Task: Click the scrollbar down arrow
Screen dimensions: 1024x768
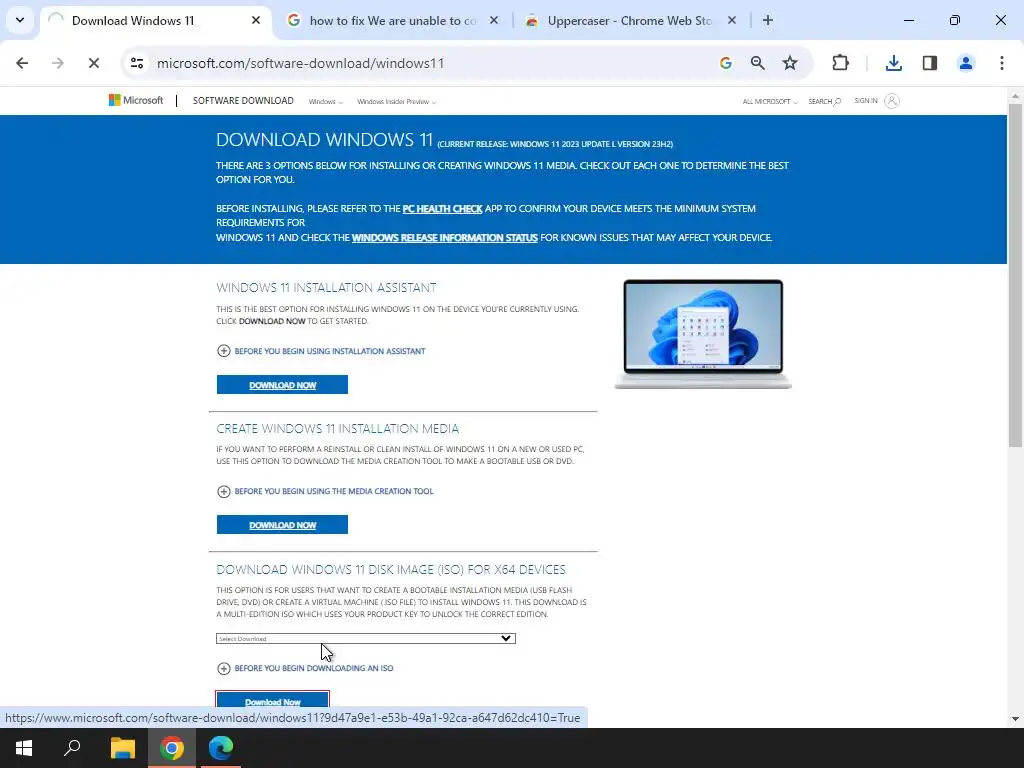Action: click(x=1015, y=719)
